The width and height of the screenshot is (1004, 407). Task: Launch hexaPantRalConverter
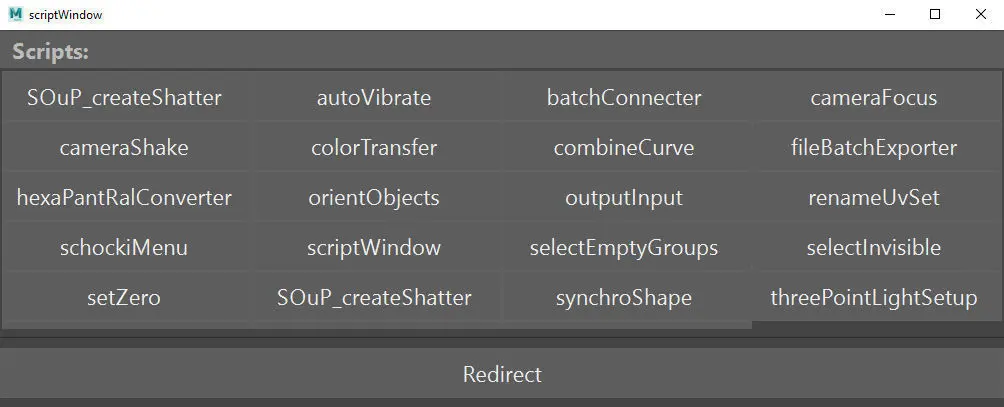pyautogui.click(x=124, y=198)
